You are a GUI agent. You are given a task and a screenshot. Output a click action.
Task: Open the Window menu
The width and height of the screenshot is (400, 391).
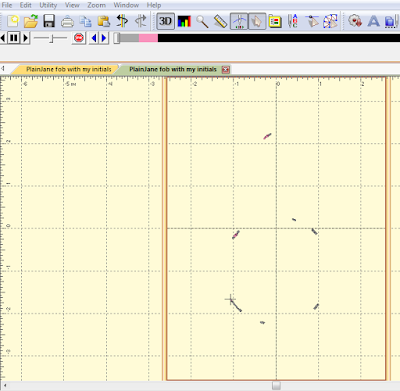point(126,5)
